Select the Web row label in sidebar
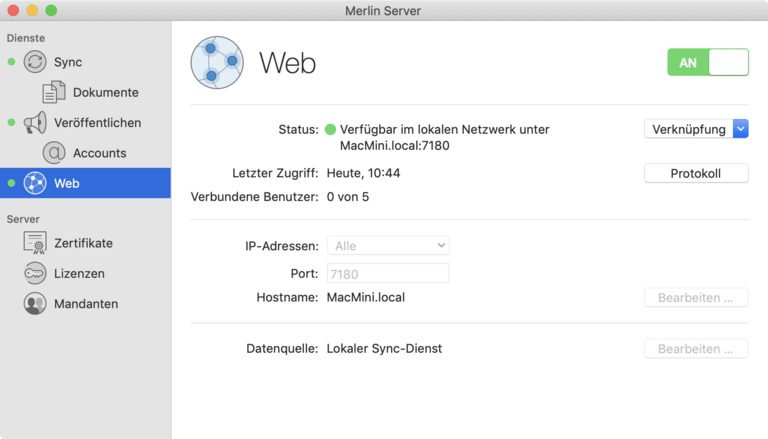This screenshot has height=439, width=768. coord(67,183)
